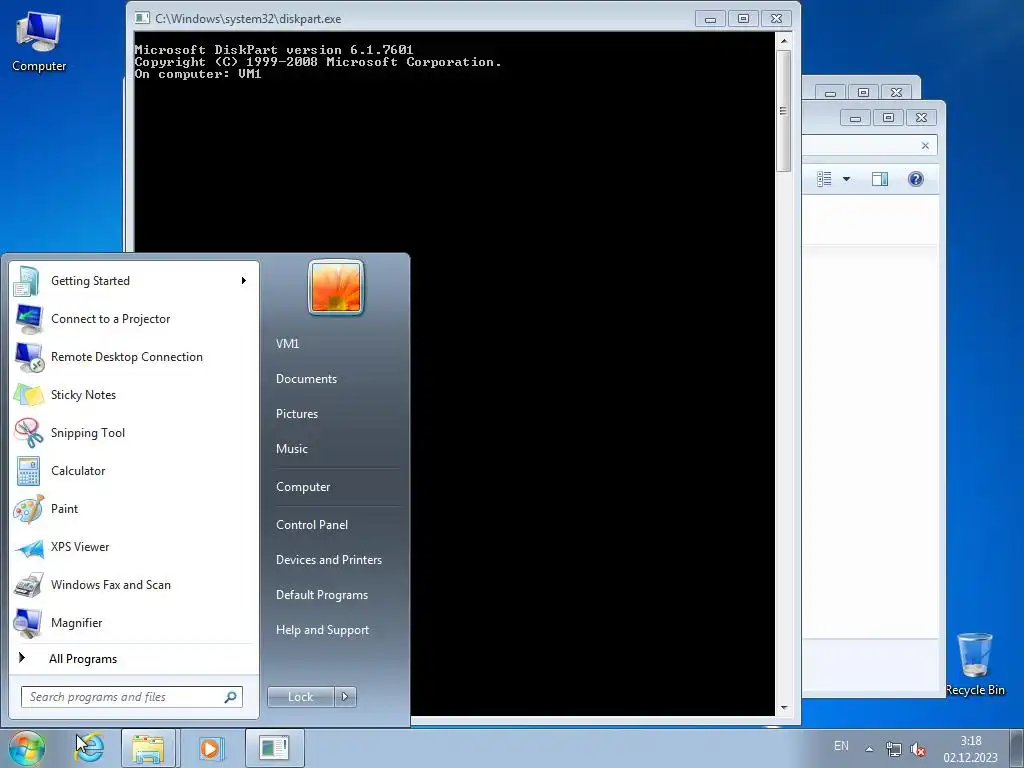Open Remote Desktop Connection
Viewport: 1024px width, 768px height.
click(x=134, y=357)
